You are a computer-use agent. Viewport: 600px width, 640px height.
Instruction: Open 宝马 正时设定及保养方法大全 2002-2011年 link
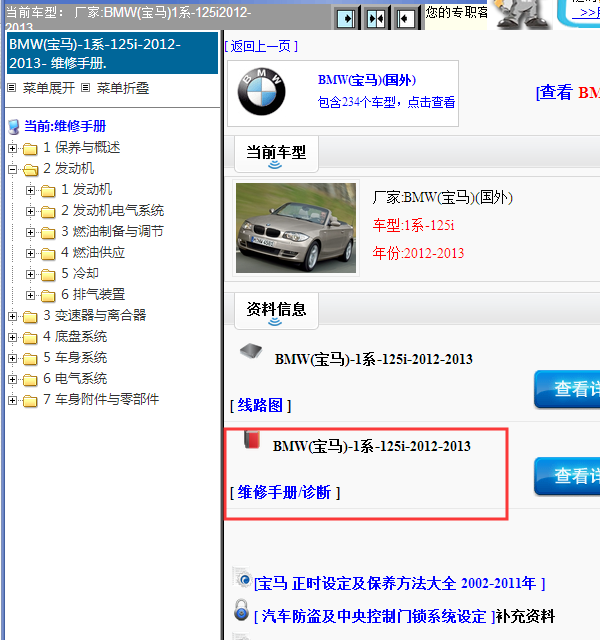pyautogui.click(x=400, y=583)
